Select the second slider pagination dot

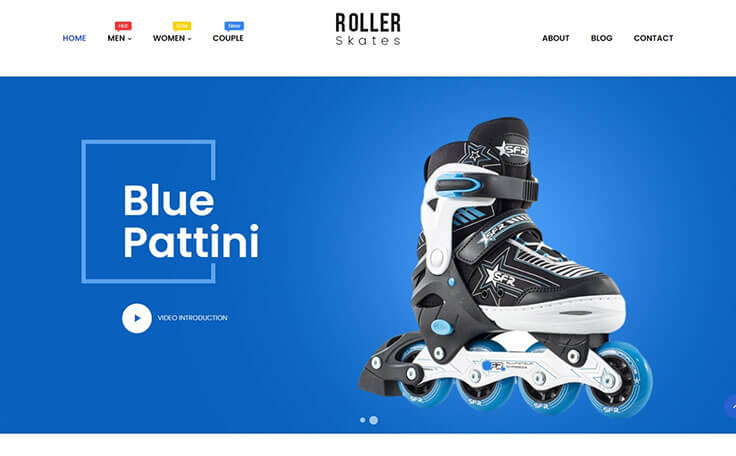click(374, 420)
